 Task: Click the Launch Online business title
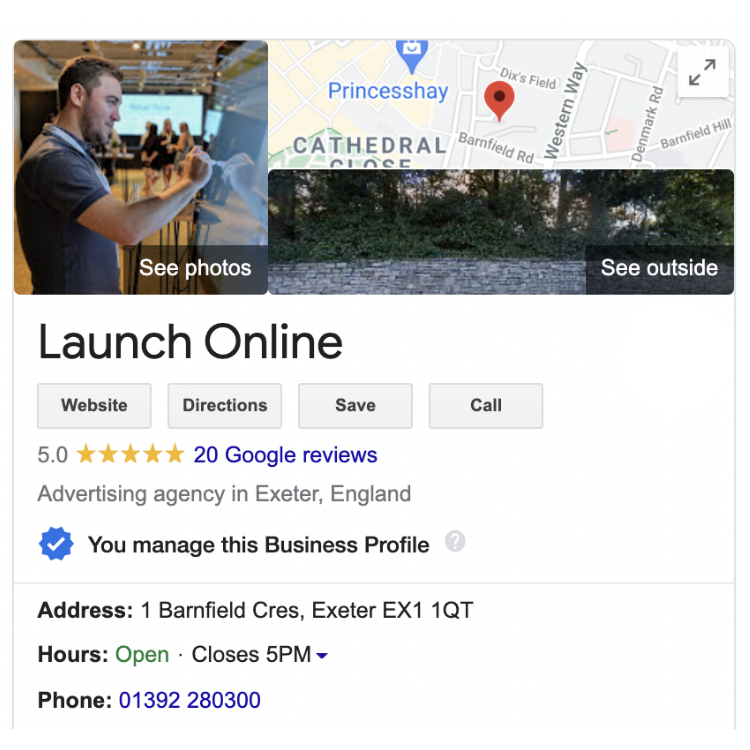tap(190, 342)
